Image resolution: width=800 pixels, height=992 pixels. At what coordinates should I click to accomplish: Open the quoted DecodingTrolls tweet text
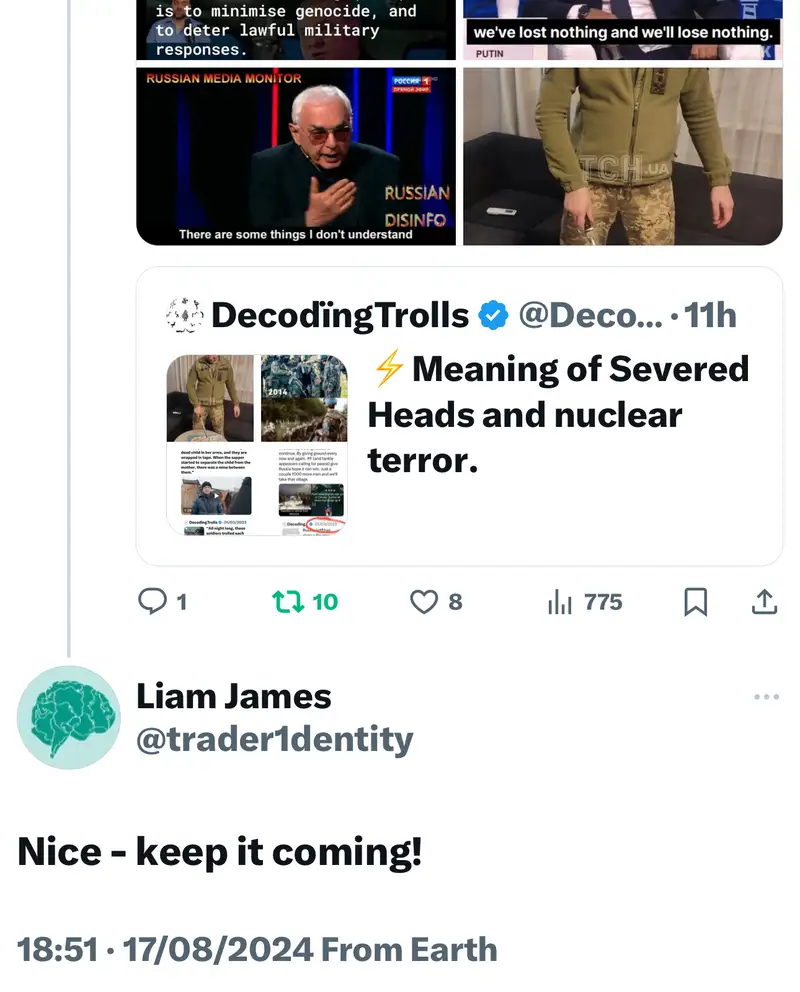(x=558, y=414)
